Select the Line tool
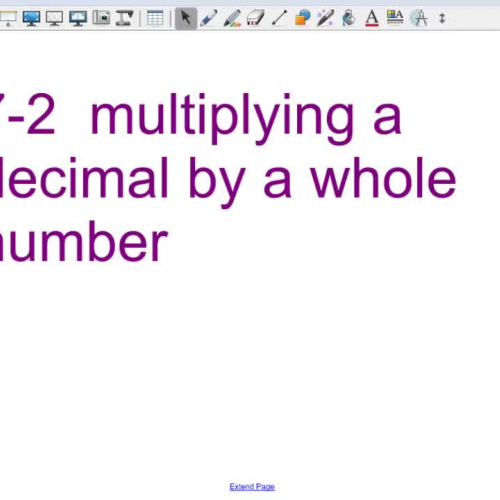500x500 pixels. click(279, 18)
